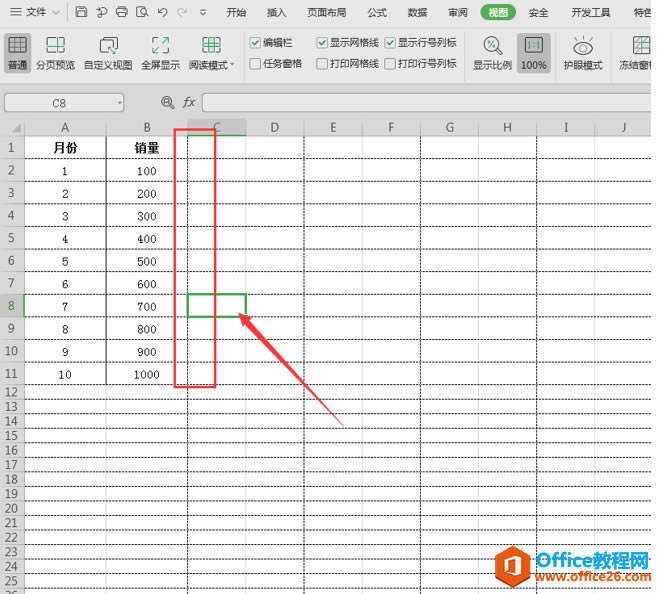Click the select-all corner triangle

pos(16,128)
